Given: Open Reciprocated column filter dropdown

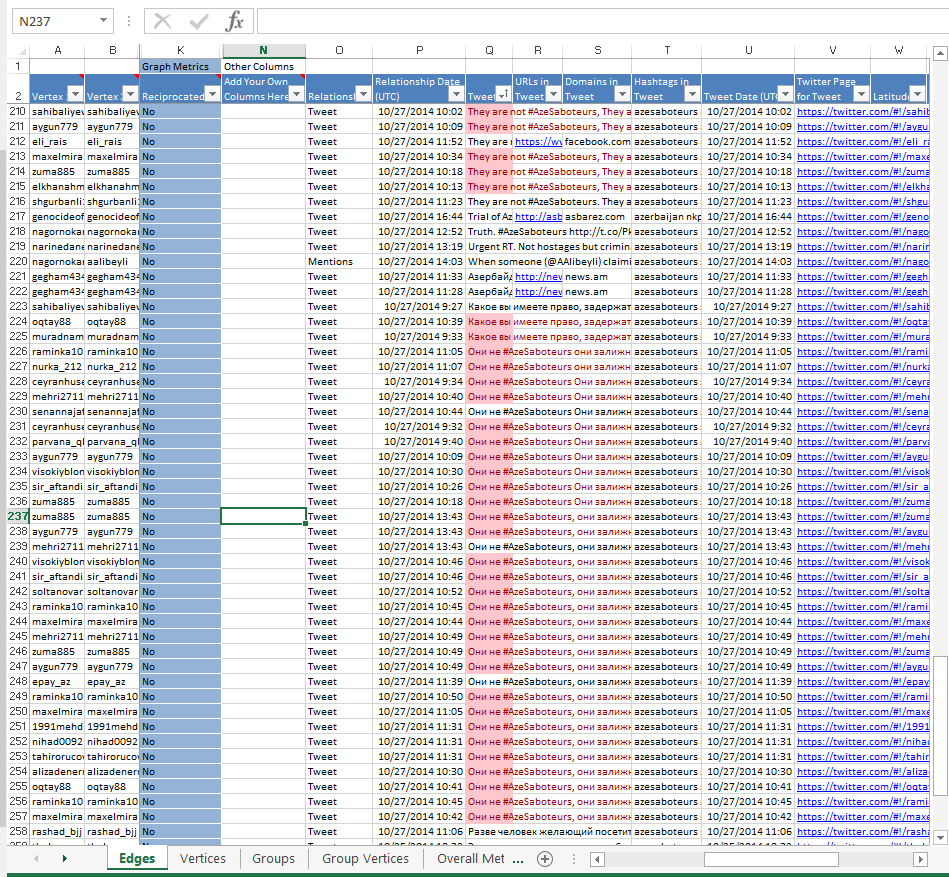Looking at the screenshot, I should tap(212, 94).
